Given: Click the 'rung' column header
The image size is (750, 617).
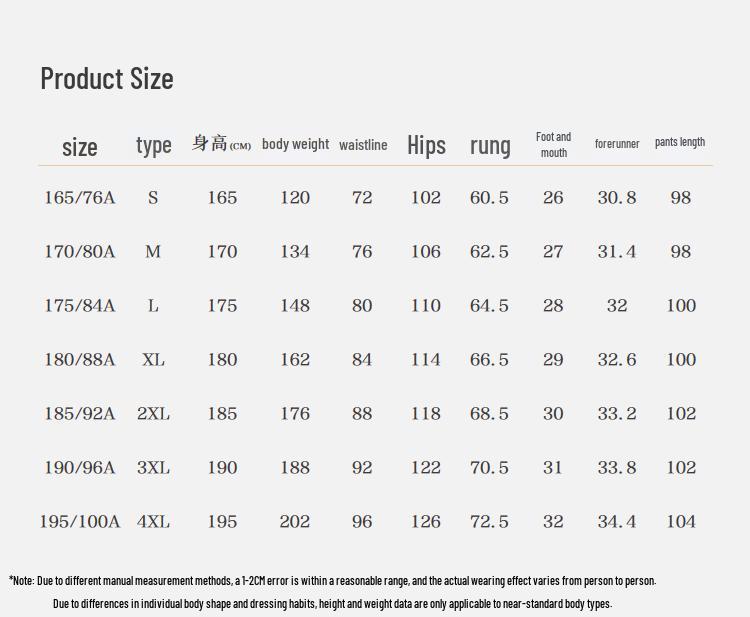Looking at the screenshot, I should [490, 145].
